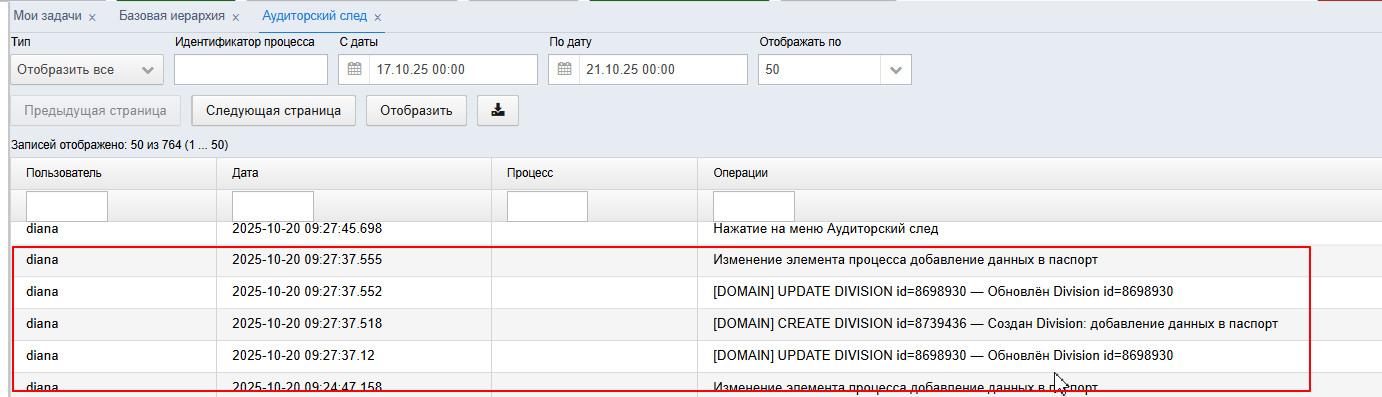Open calendar icon for По дату field
The height and width of the screenshot is (397, 1382).
click(564, 70)
